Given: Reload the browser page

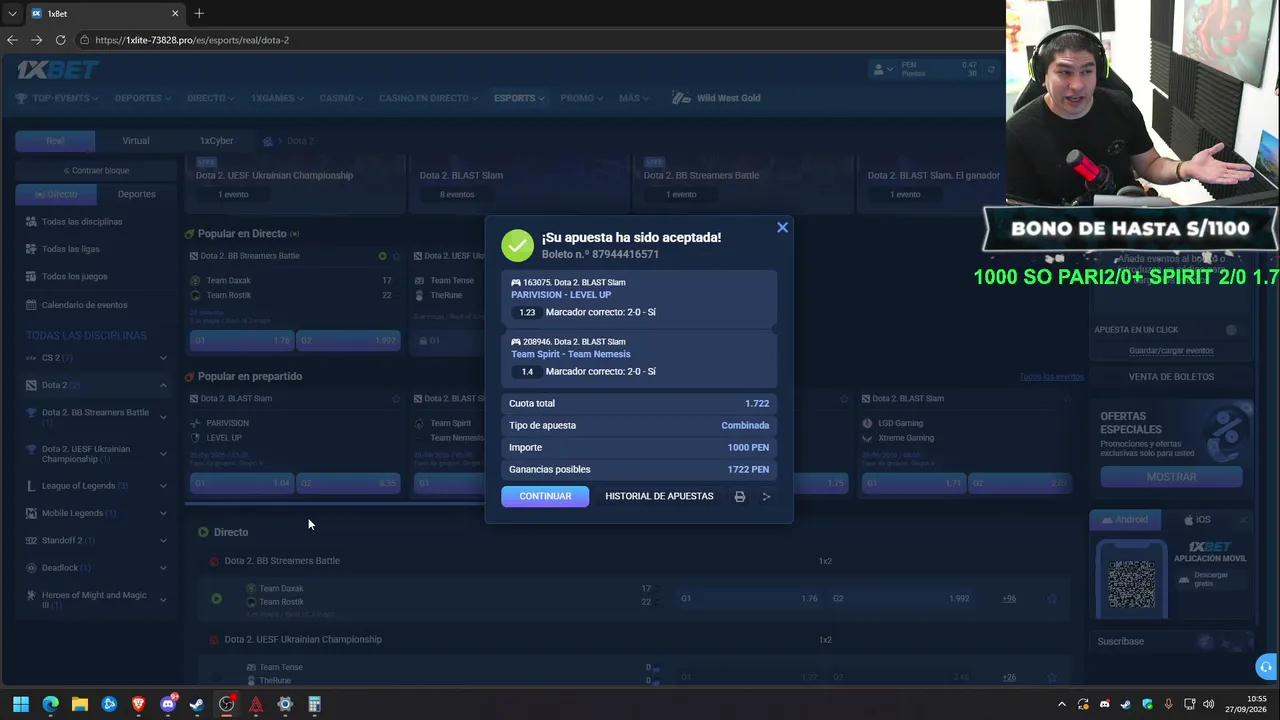Looking at the screenshot, I should [x=60, y=40].
